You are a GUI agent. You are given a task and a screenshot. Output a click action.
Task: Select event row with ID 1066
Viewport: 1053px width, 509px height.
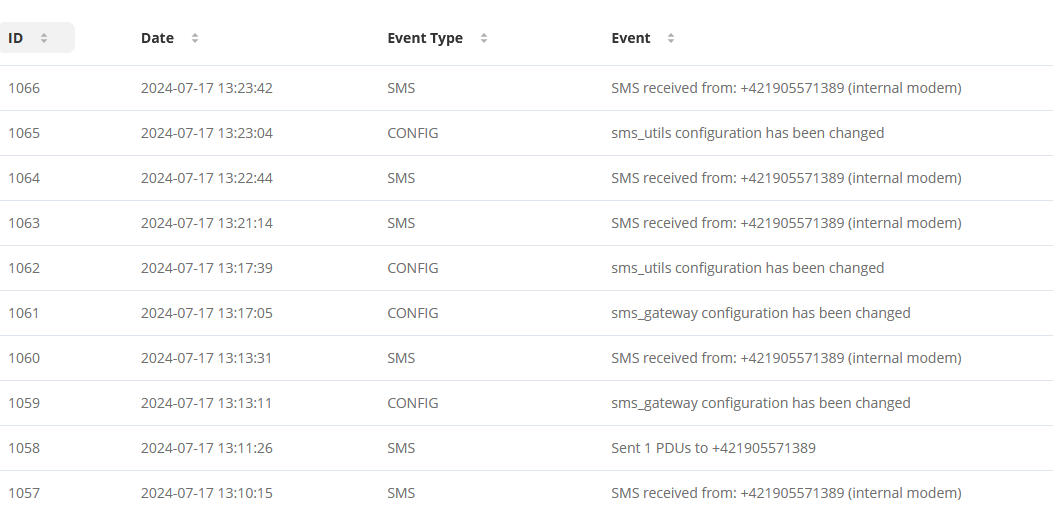(x=526, y=88)
